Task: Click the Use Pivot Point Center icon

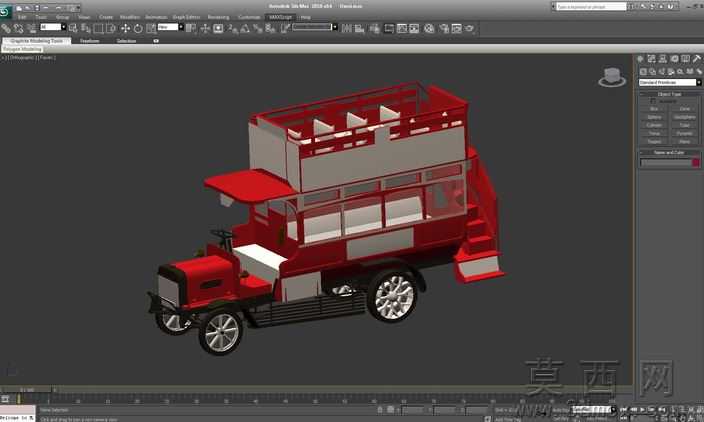Action: [x=191, y=28]
